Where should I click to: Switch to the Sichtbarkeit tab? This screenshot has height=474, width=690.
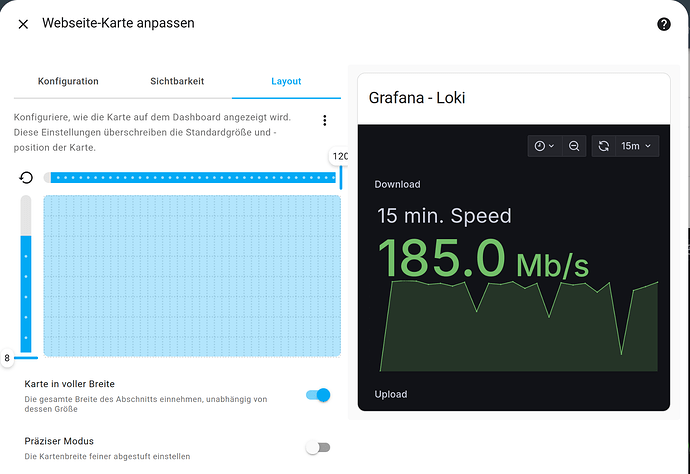coord(177,81)
